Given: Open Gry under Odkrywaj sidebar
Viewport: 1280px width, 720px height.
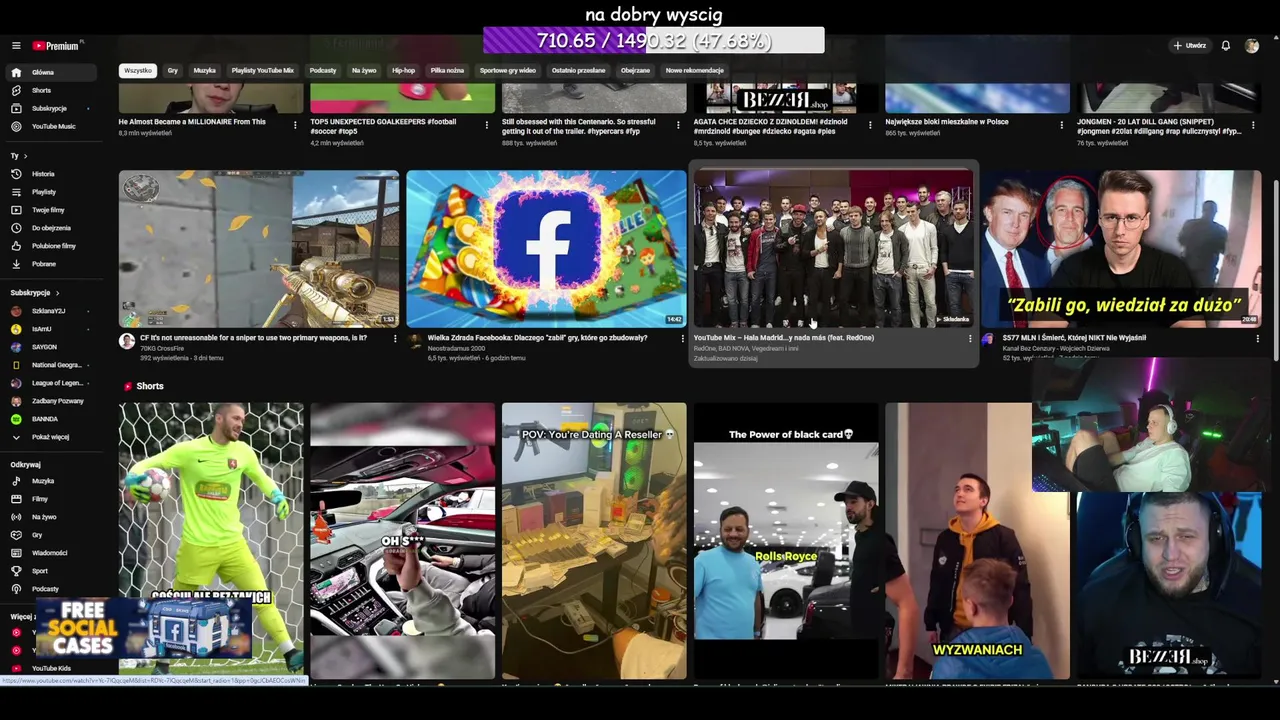Looking at the screenshot, I should pos(50,535).
